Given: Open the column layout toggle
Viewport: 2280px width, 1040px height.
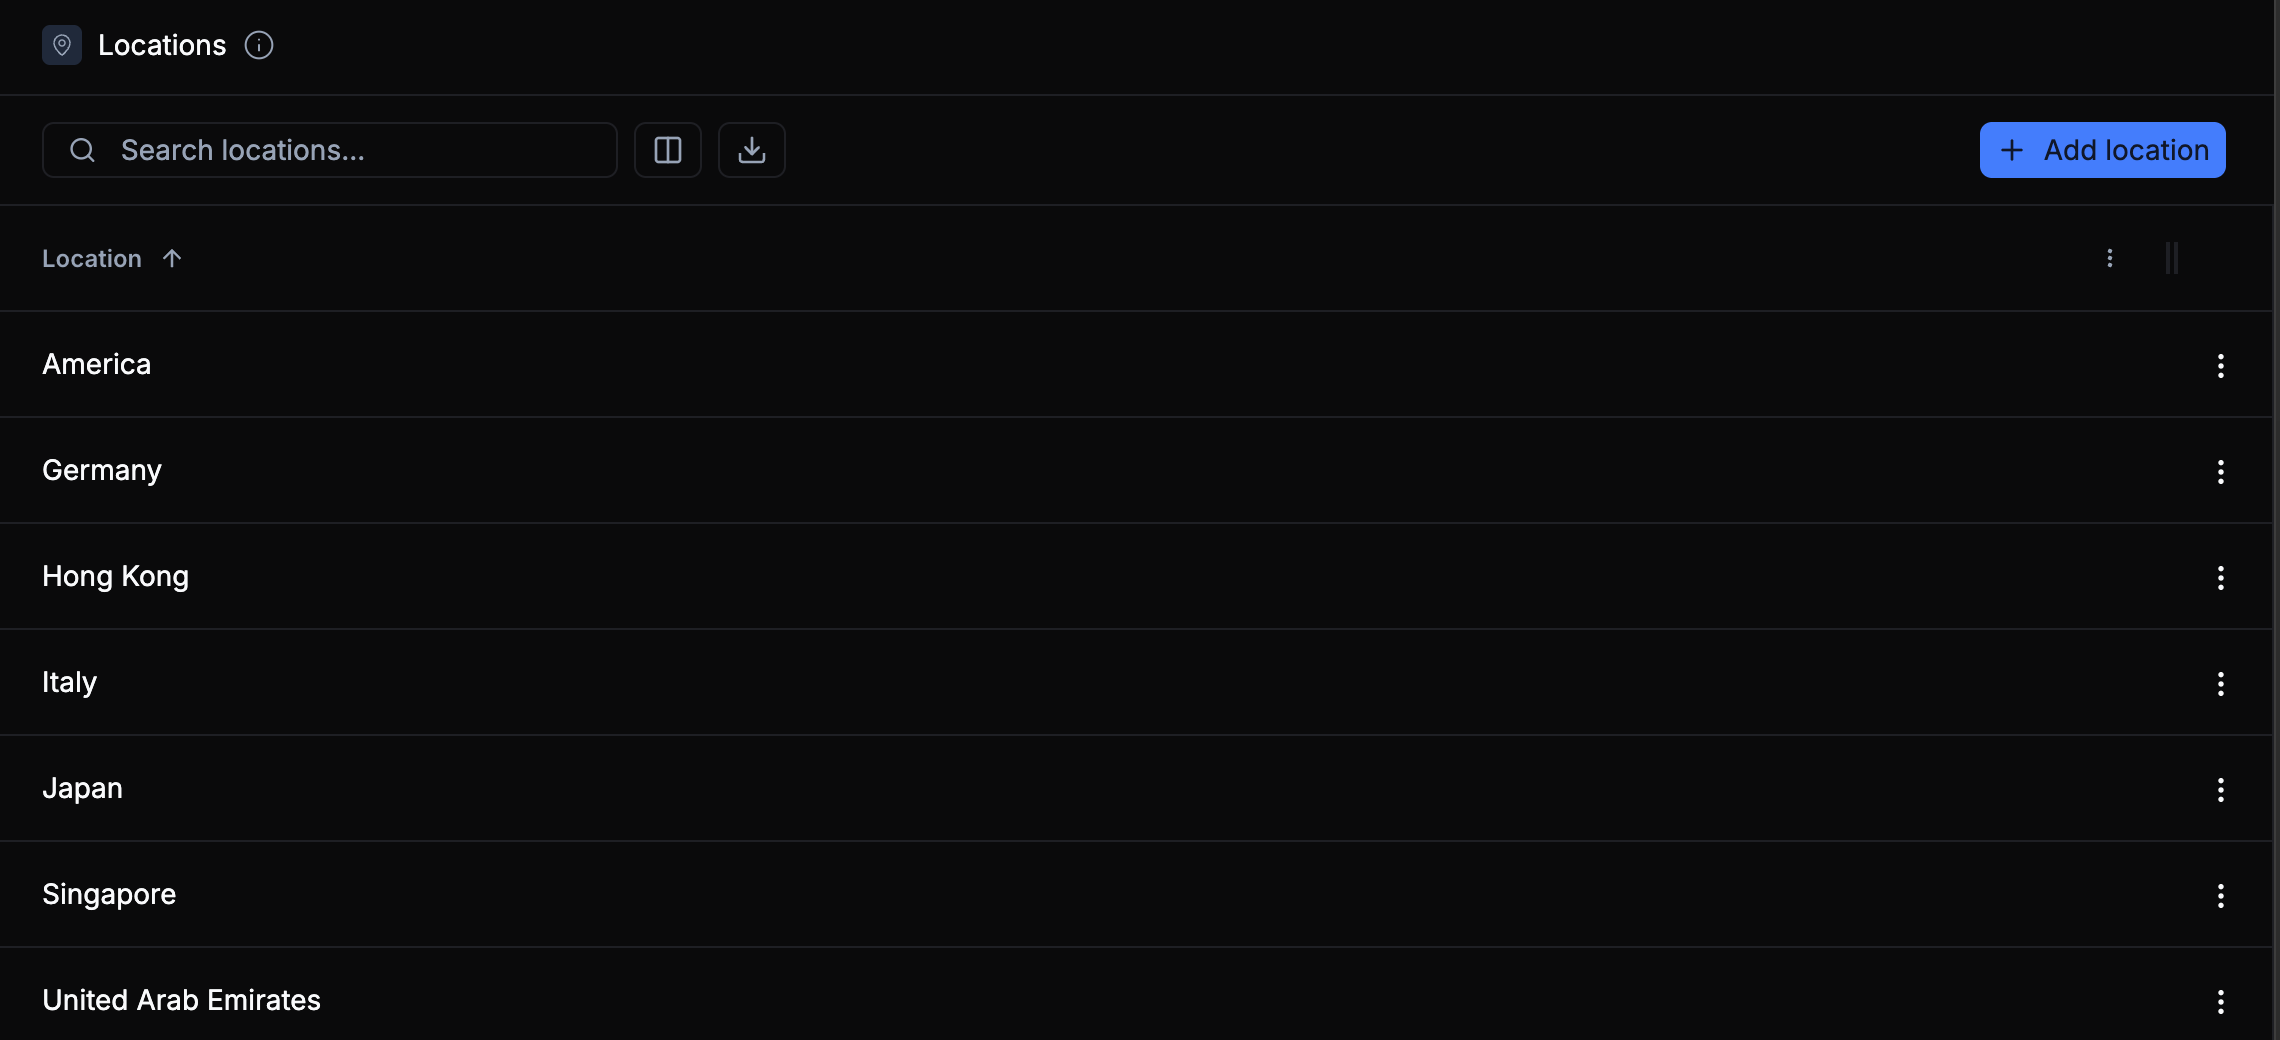Looking at the screenshot, I should (x=668, y=150).
